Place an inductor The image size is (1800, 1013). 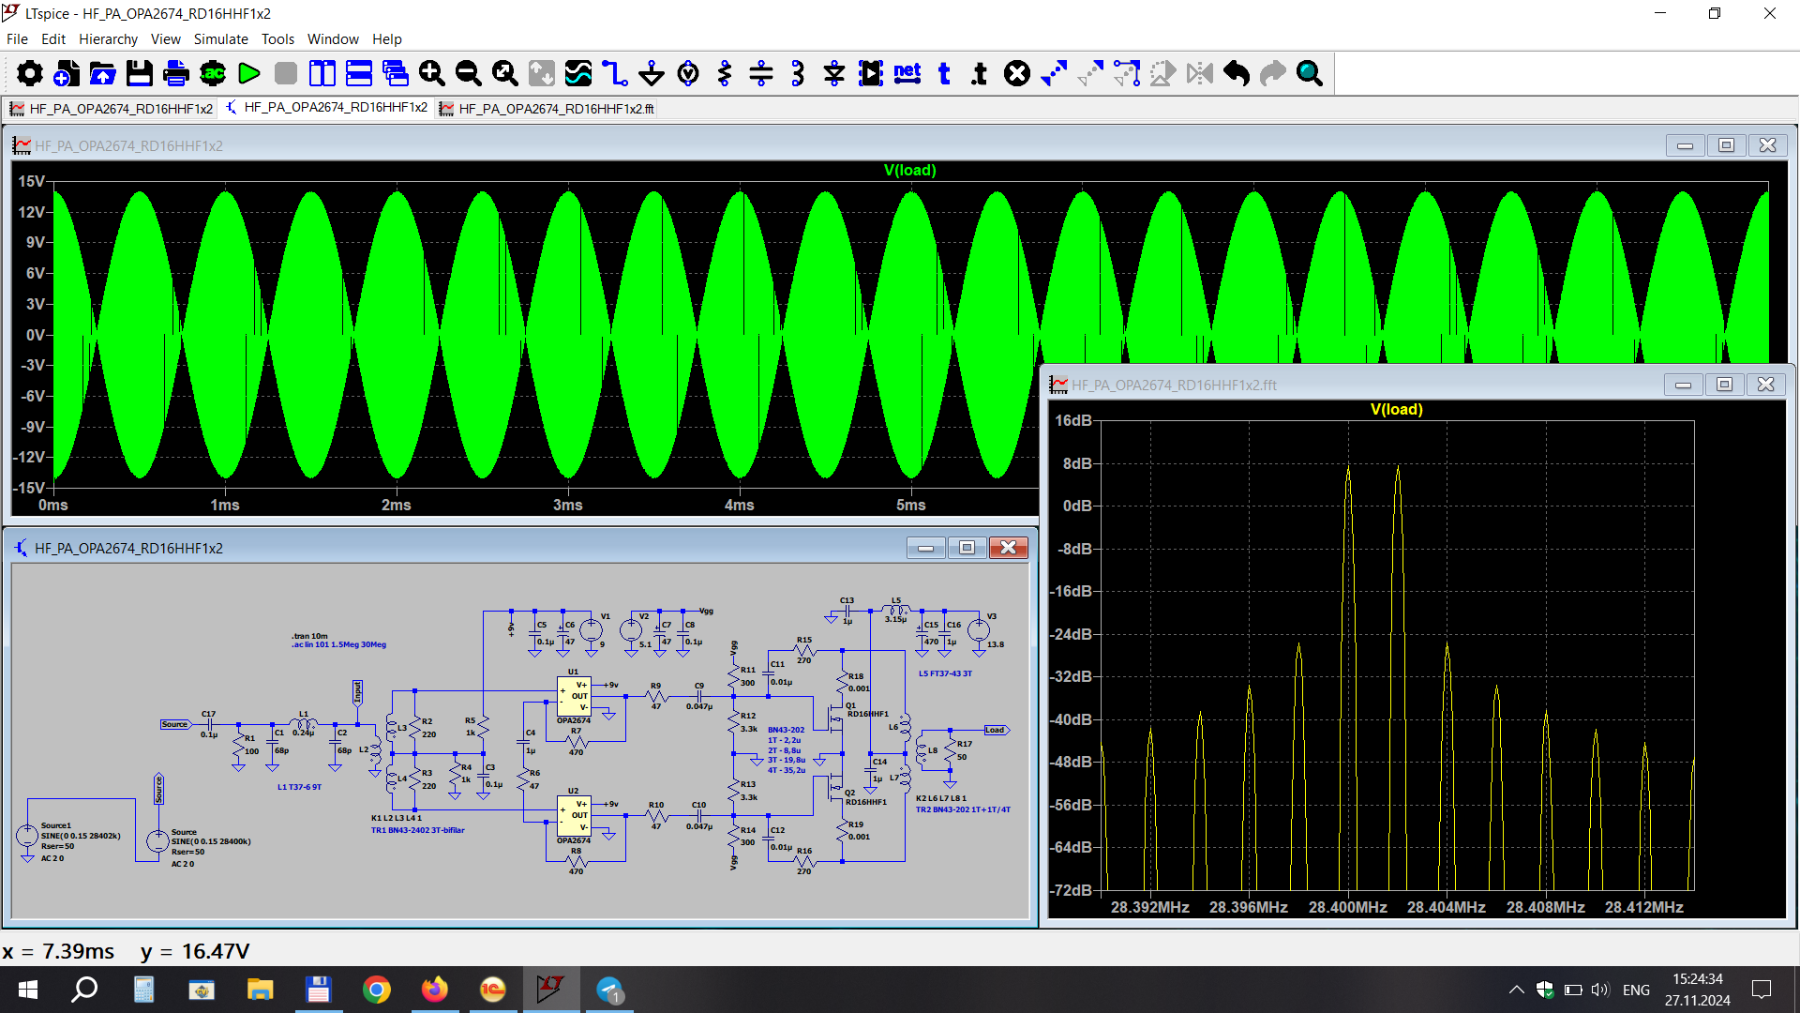798,73
